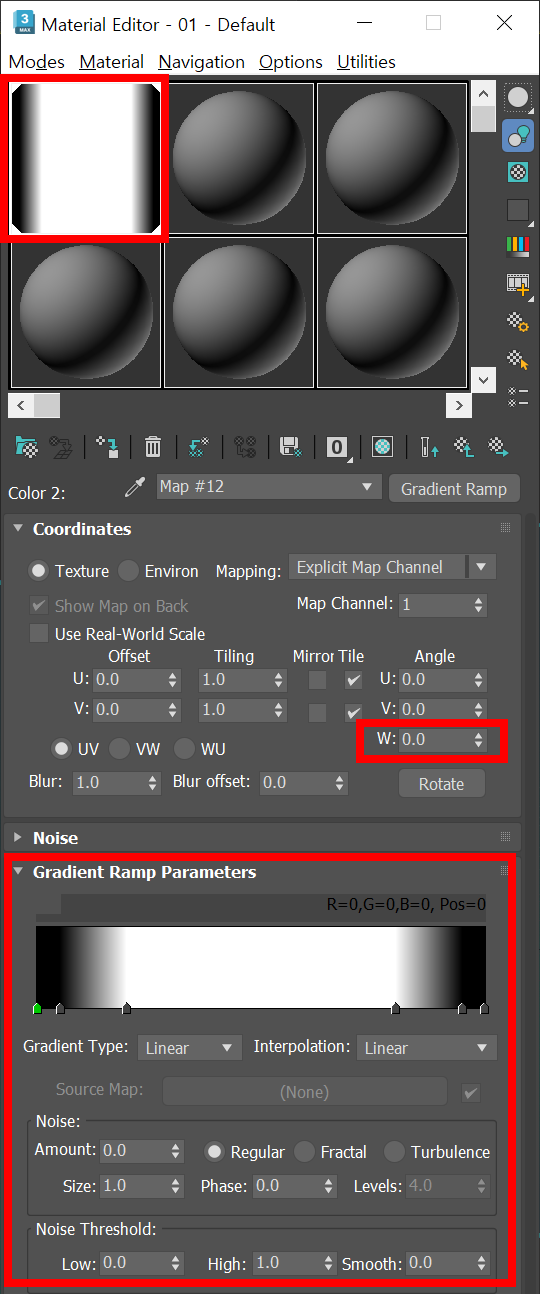Click the Rotate button
This screenshot has height=1294, width=540.
(441, 784)
